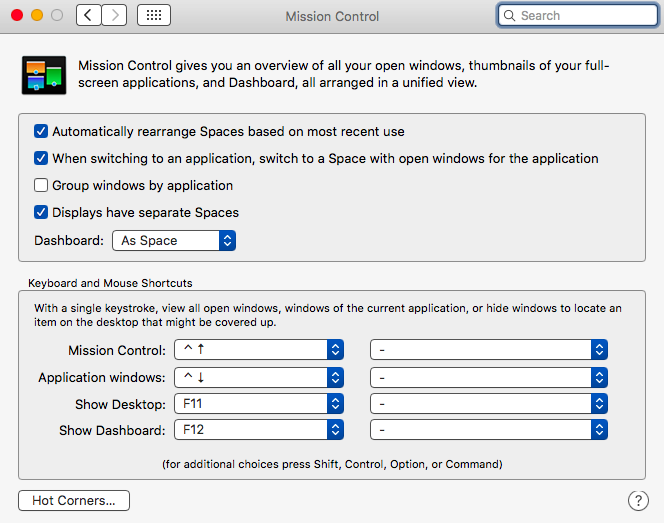Uncheck switch to Space with open windows
The height and width of the screenshot is (523, 664).
click(41, 158)
